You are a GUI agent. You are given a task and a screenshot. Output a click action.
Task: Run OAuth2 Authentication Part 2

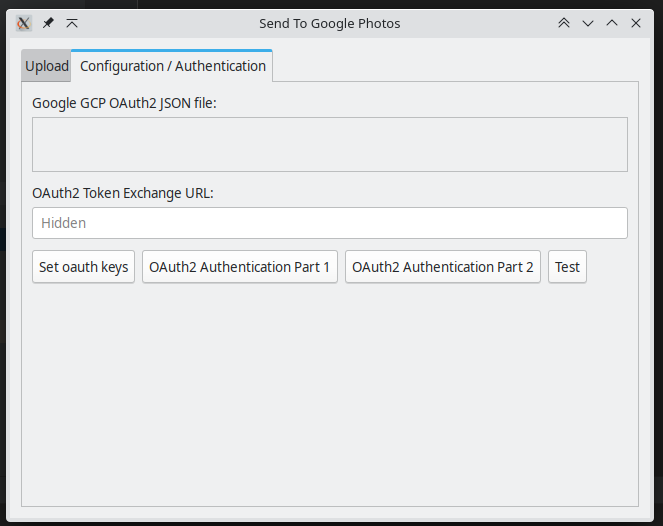coord(443,267)
